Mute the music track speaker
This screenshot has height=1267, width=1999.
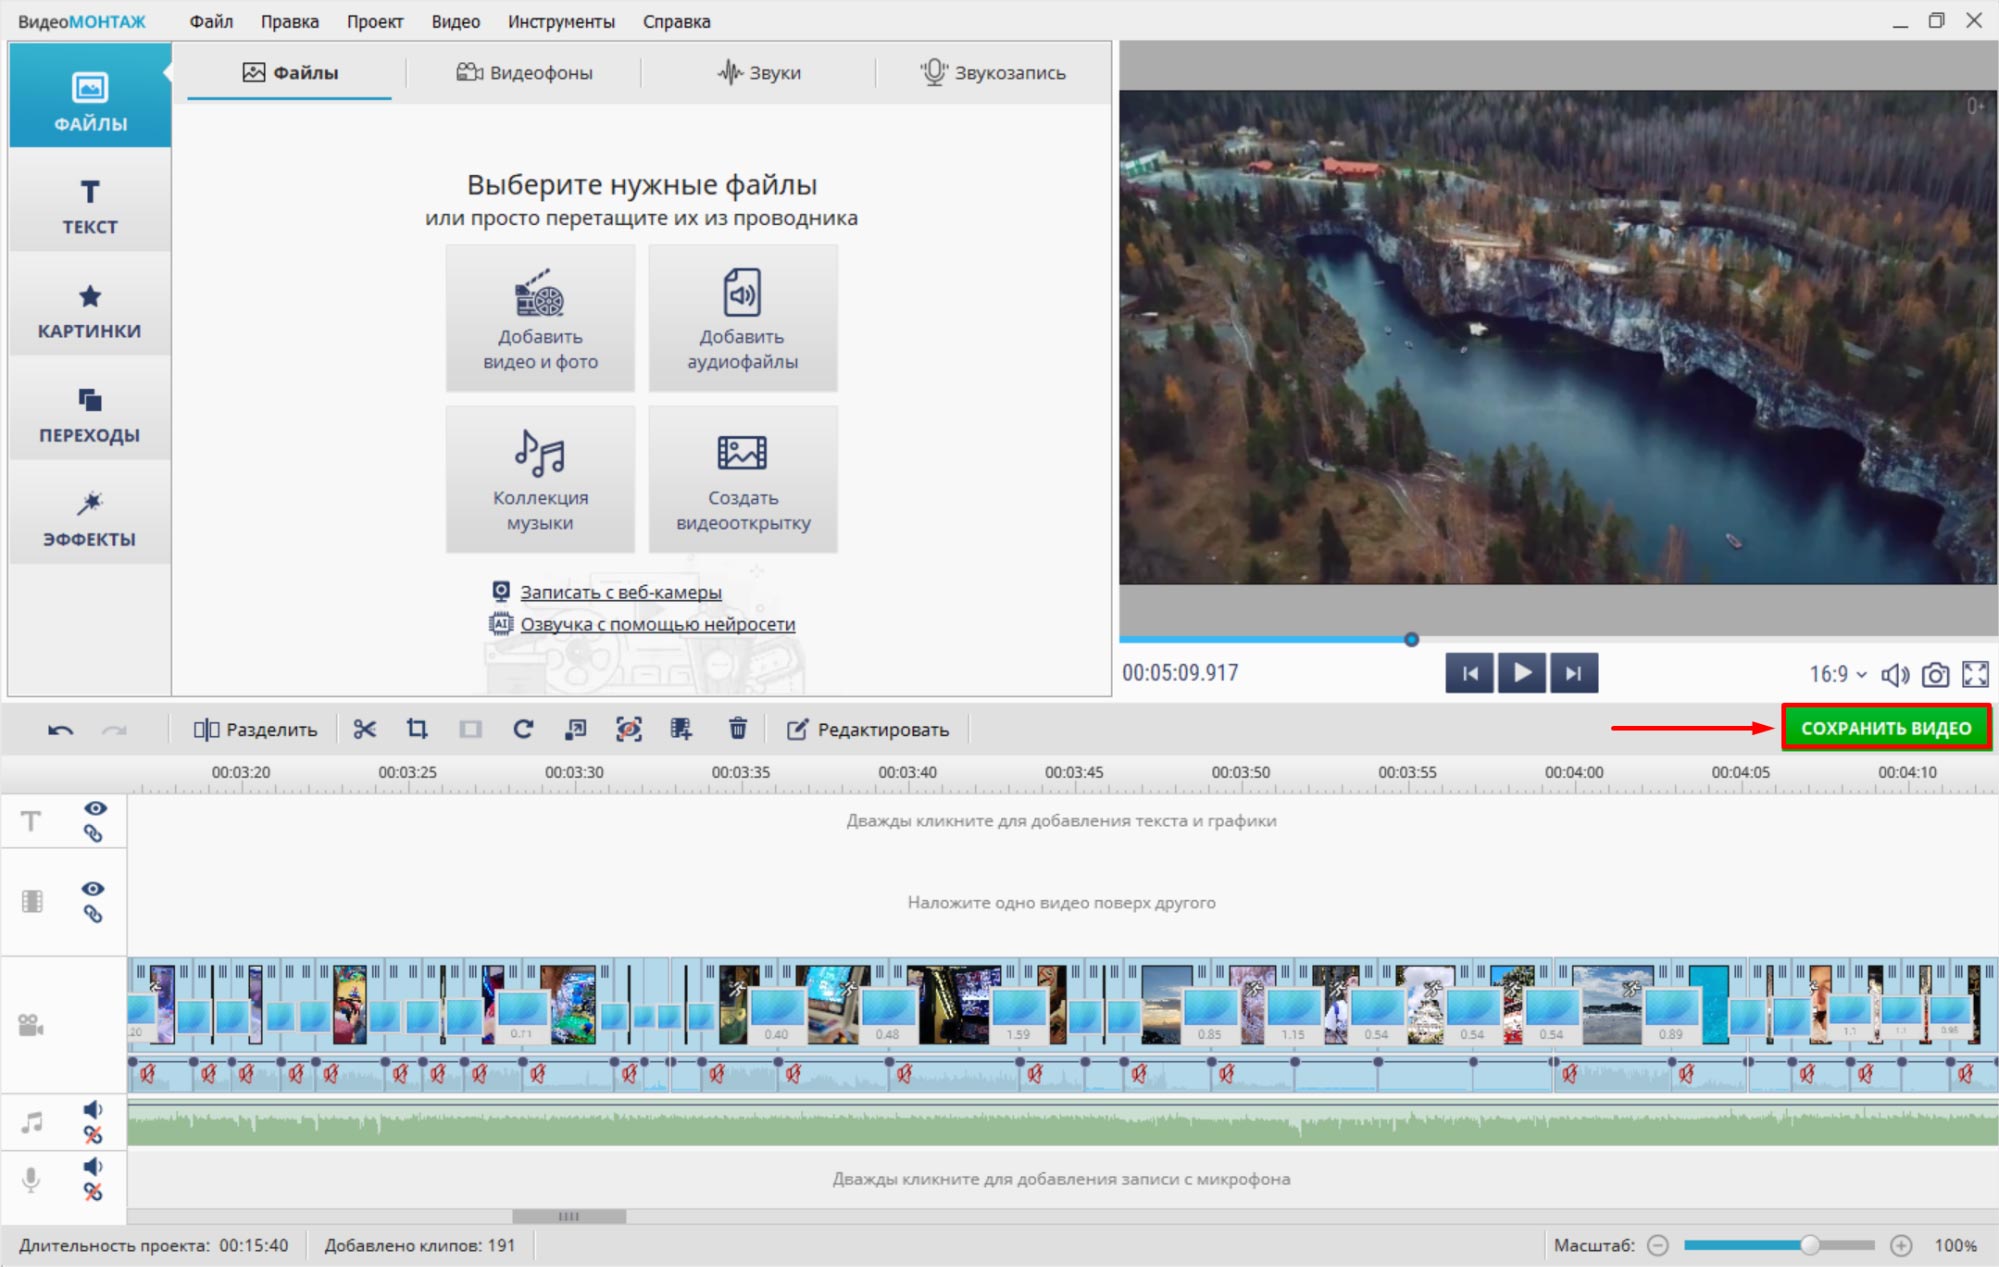93,1109
